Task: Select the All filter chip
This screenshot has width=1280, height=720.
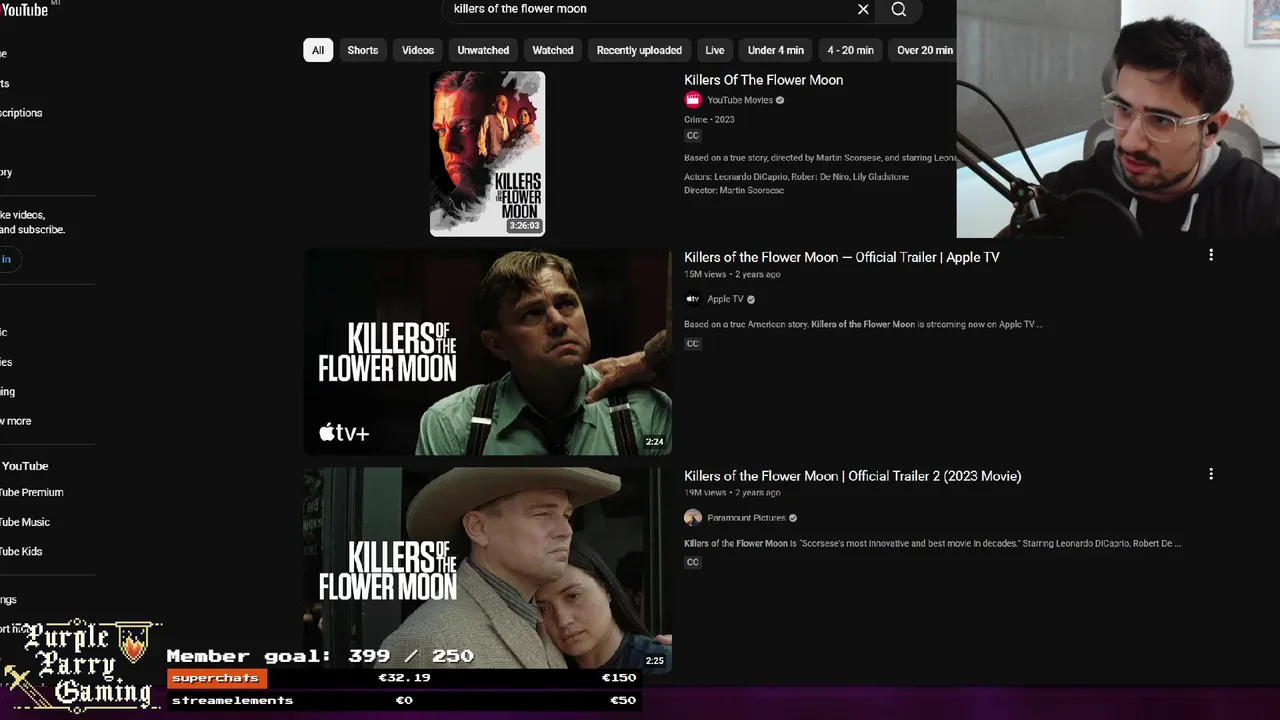Action: click(x=318, y=50)
